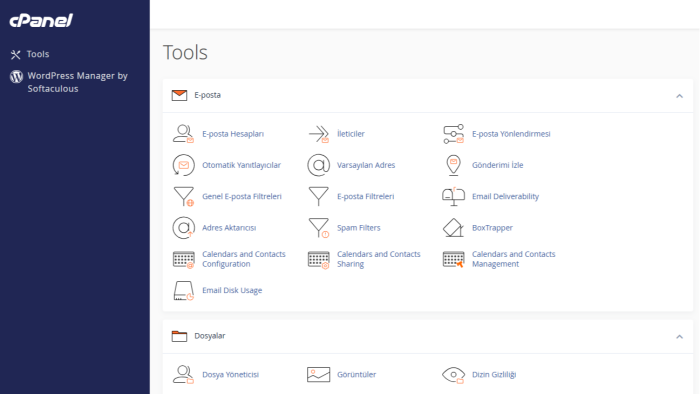Viewport: 700px width, 394px height.
Task: Open the Genel E-posta Filtreleri link
Action: point(242,196)
